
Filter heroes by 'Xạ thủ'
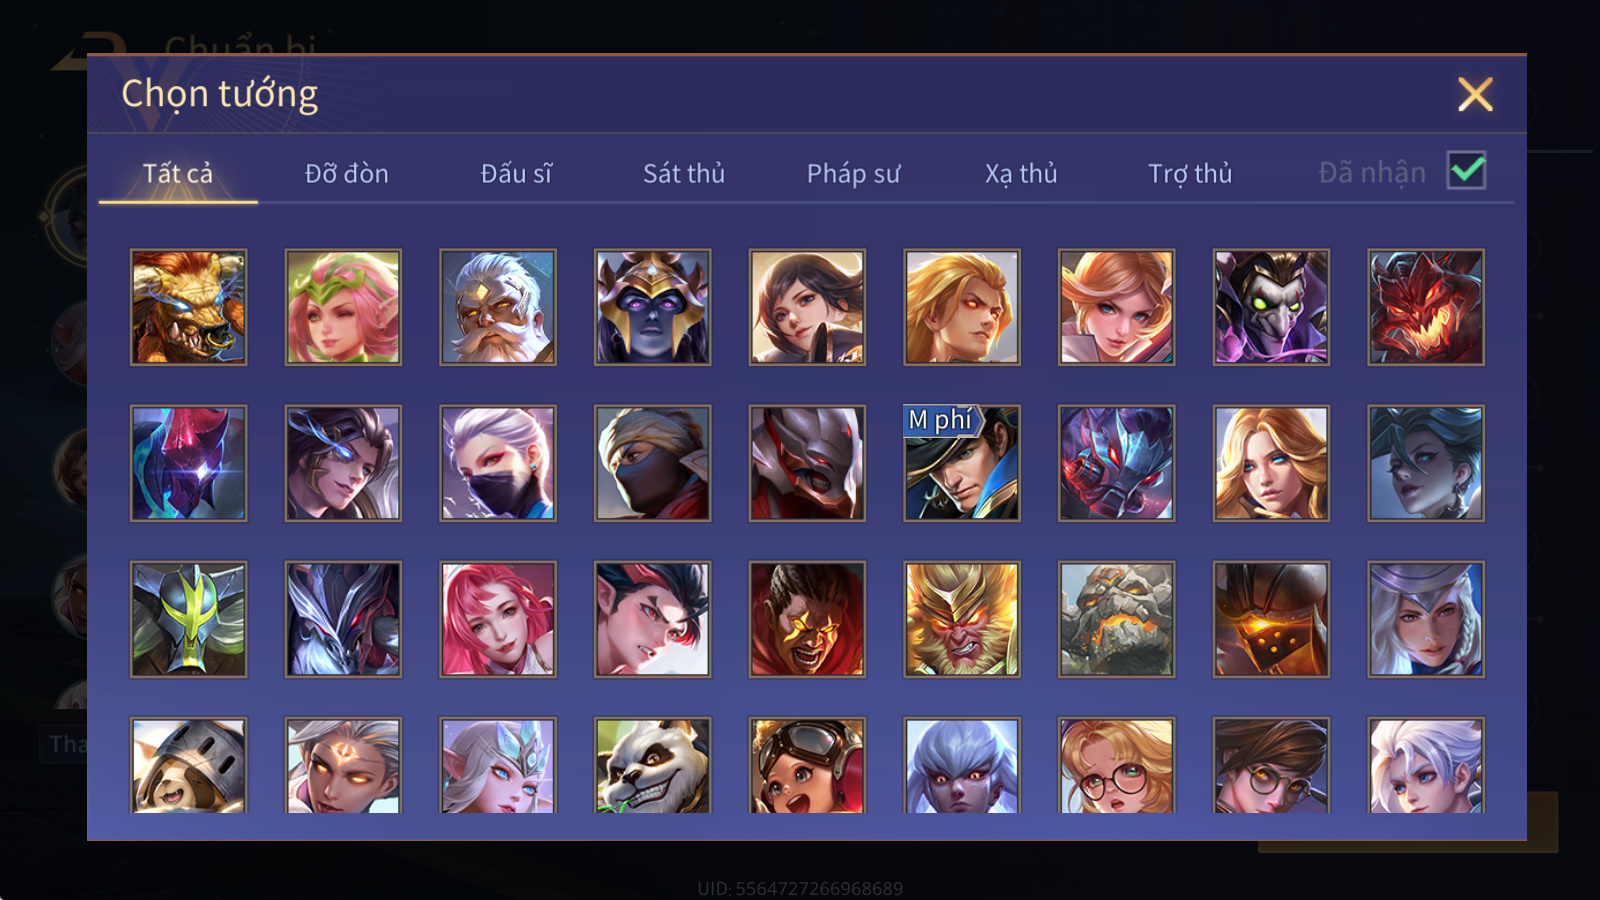pos(1021,174)
